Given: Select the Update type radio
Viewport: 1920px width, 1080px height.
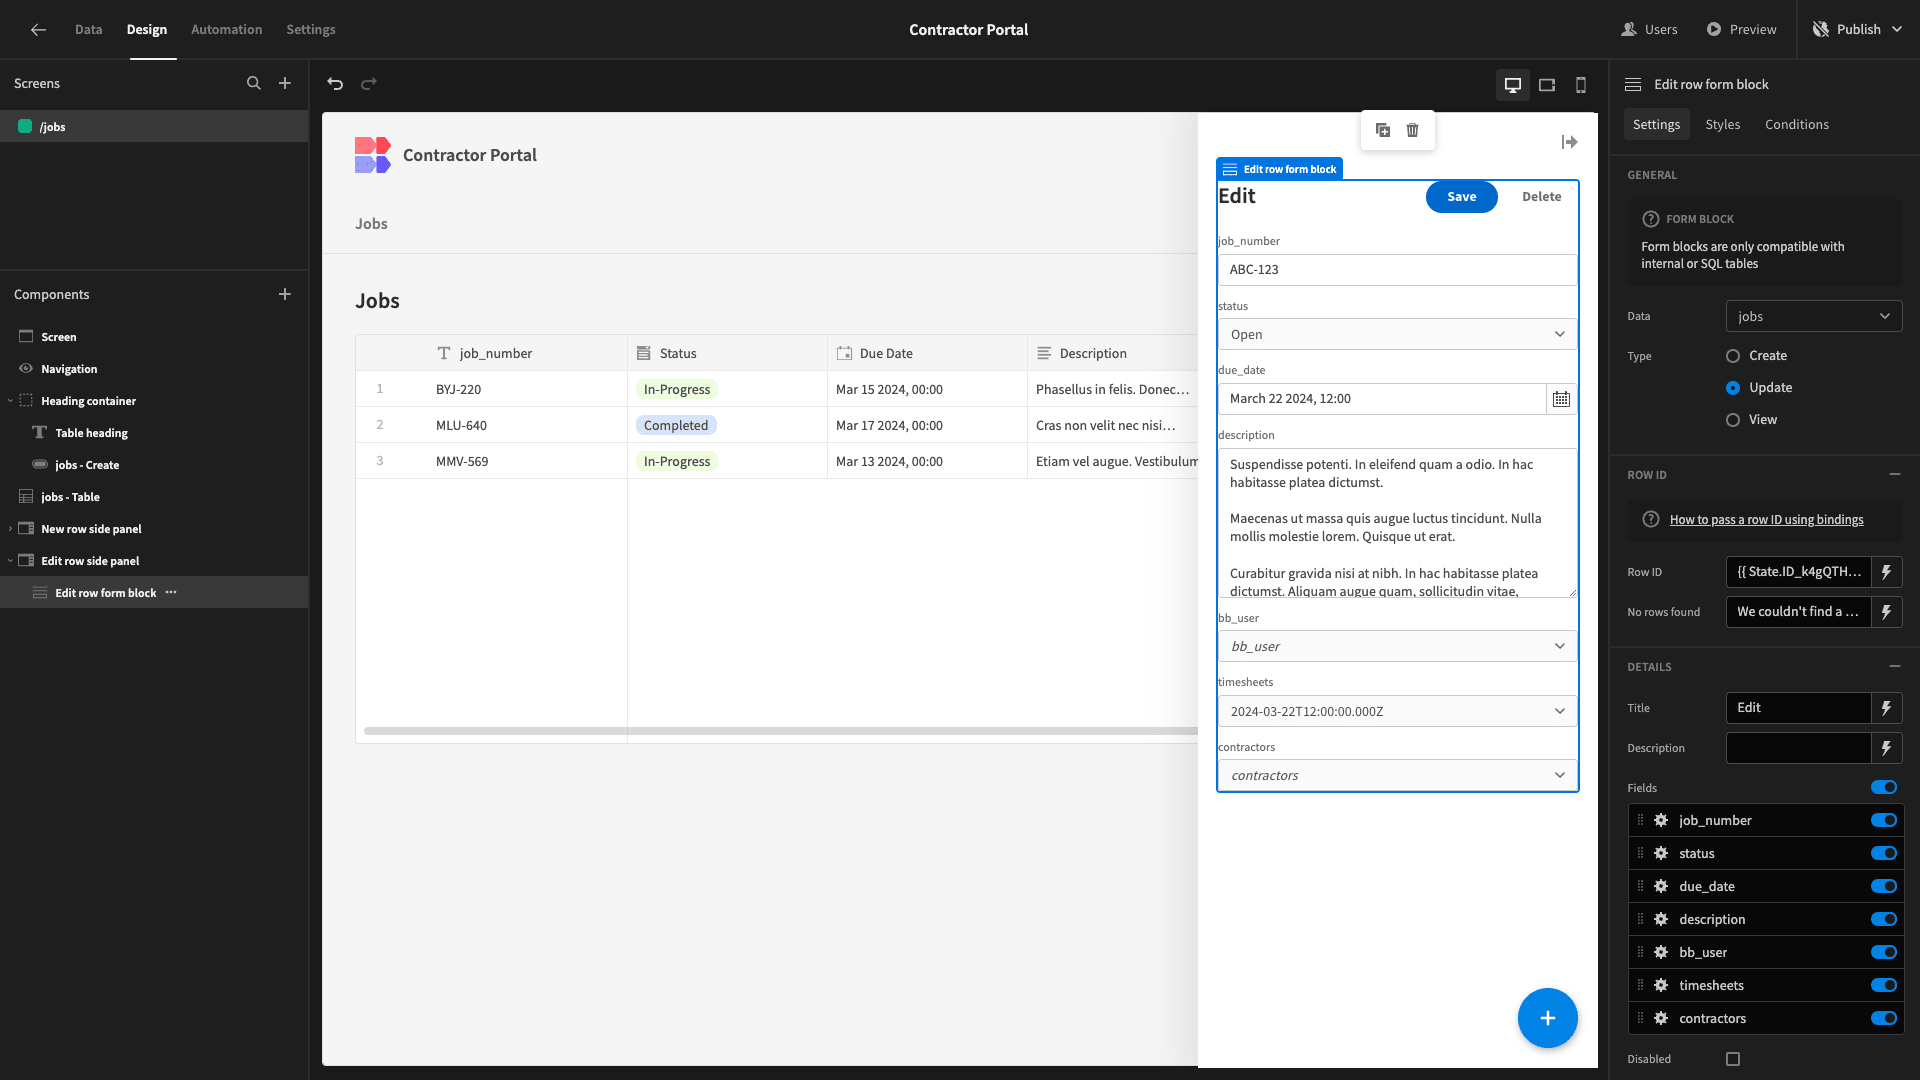Looking at the screenshot, I should coord(1733,388).
